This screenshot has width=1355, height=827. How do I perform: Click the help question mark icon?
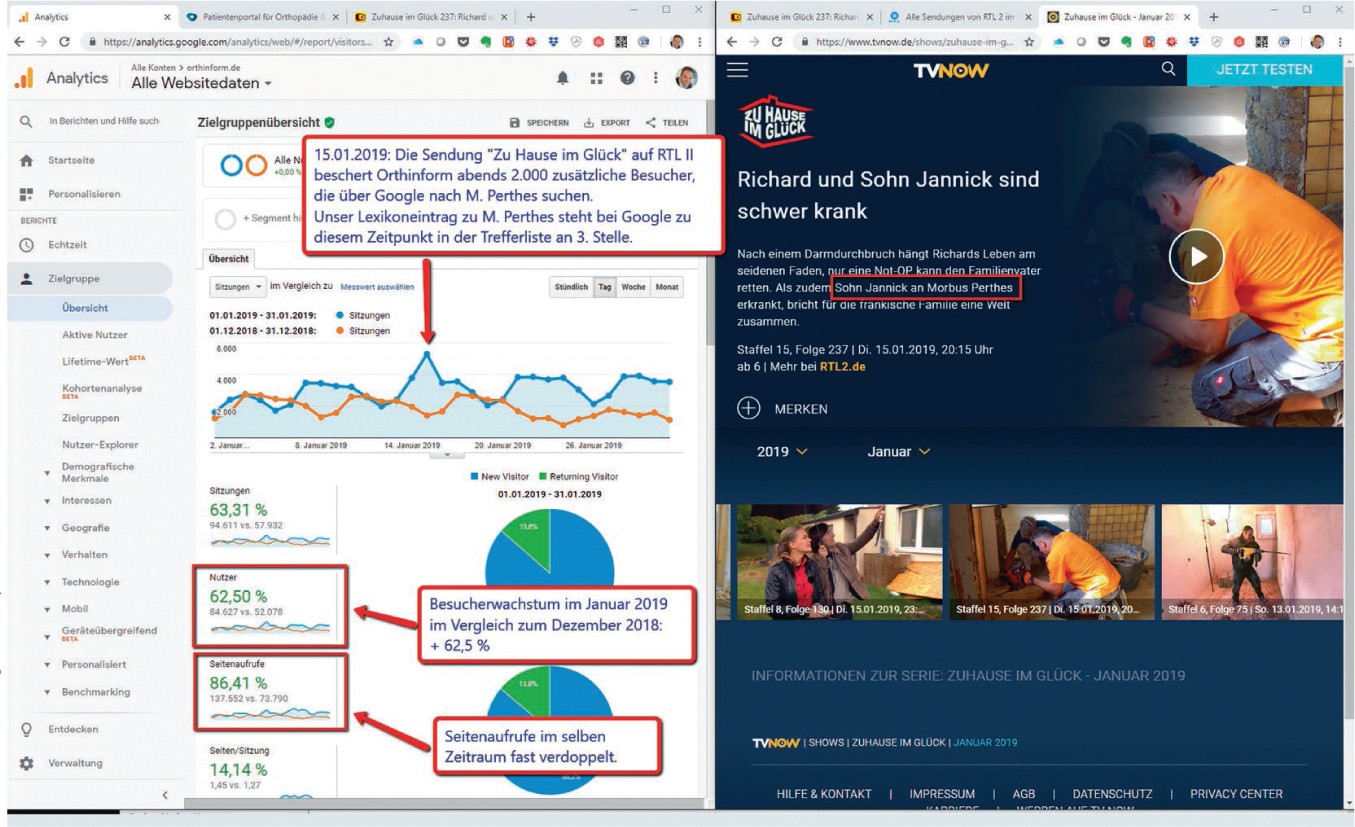tap(627, 79)
